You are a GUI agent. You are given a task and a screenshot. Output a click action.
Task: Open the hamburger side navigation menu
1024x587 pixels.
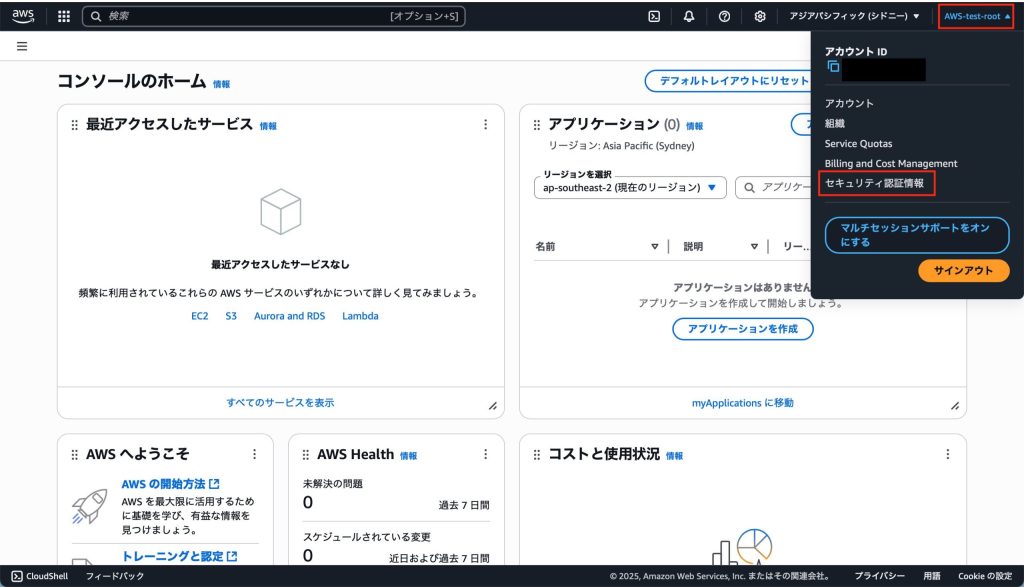pyautogui.click(x=22, y=46)
